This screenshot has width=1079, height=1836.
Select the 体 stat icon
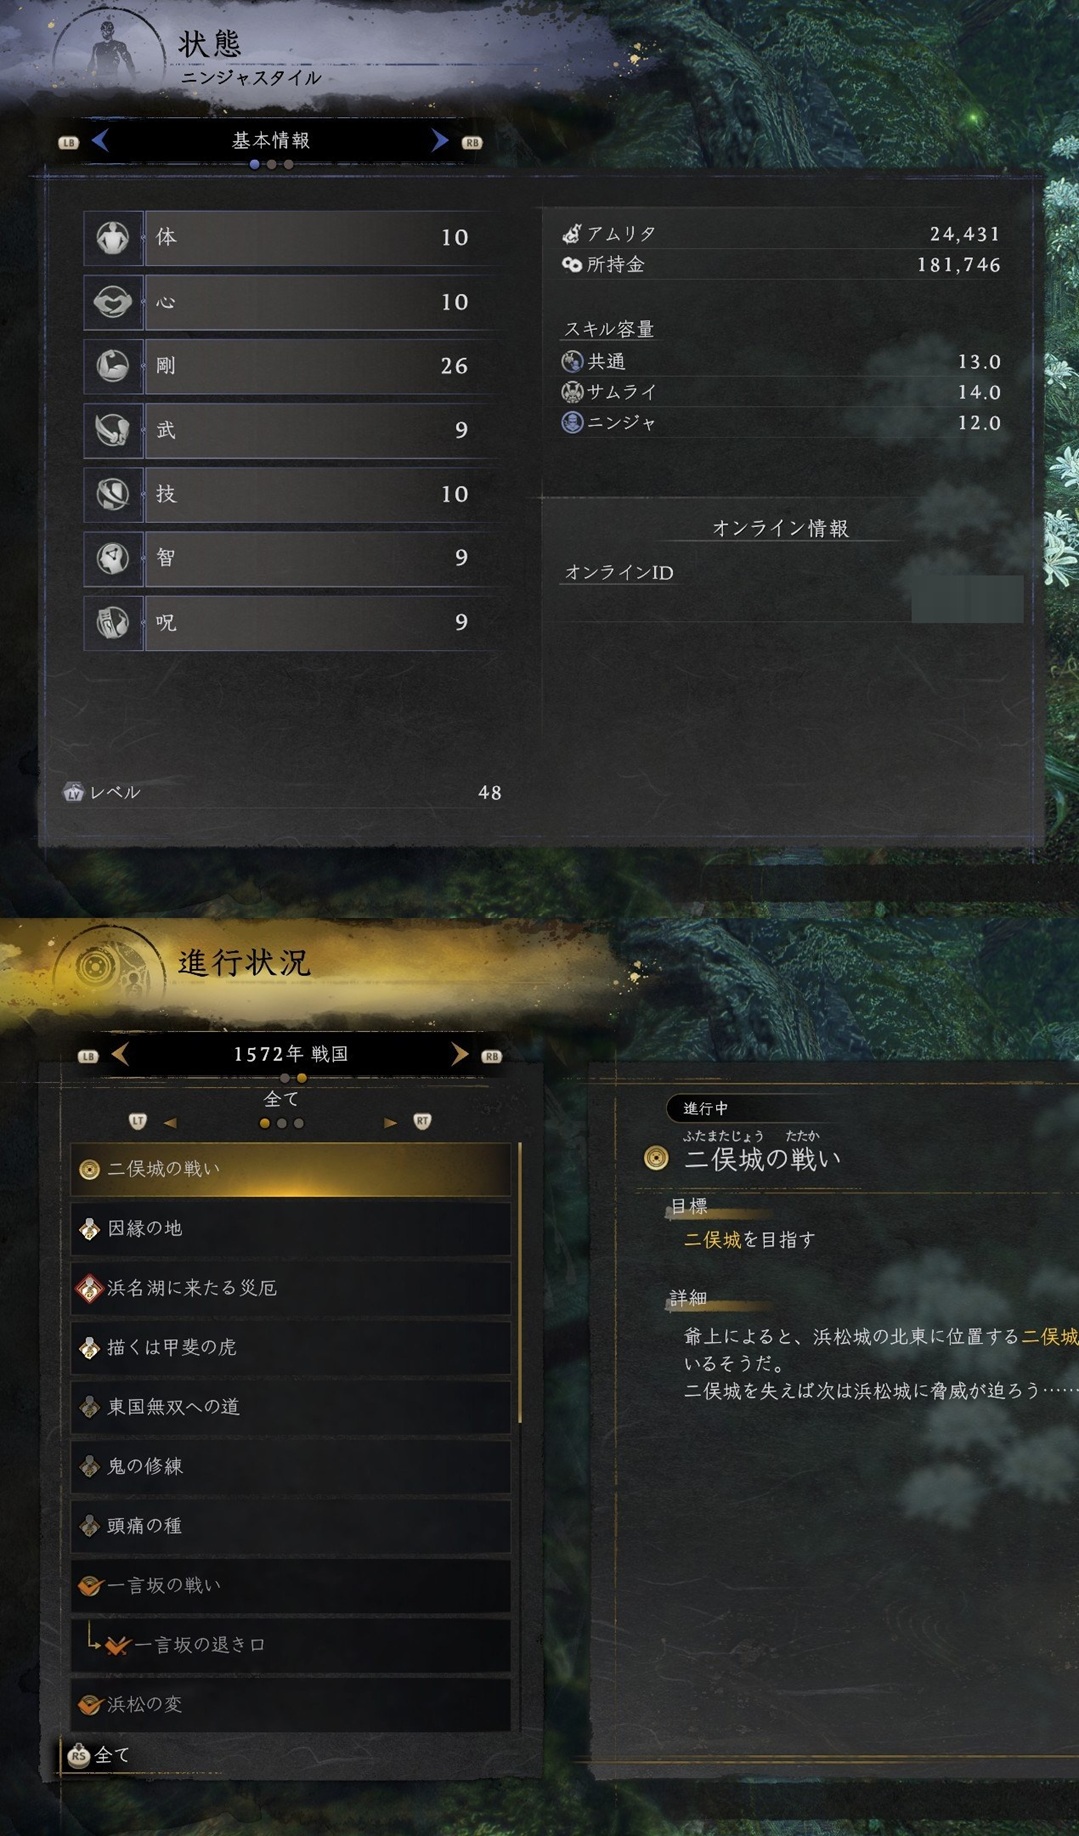(113, 238)
